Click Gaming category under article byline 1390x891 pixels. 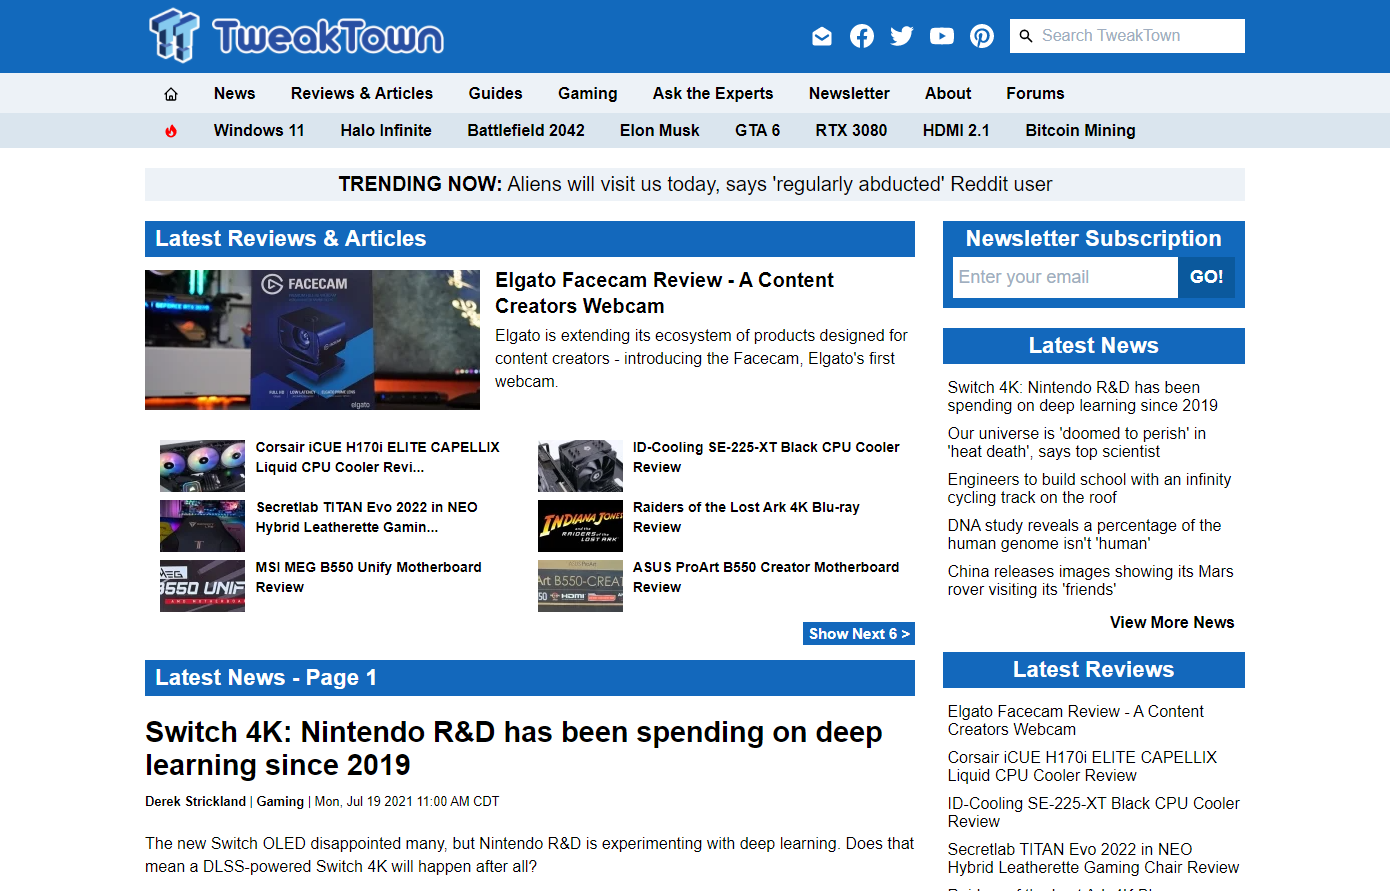280,801
